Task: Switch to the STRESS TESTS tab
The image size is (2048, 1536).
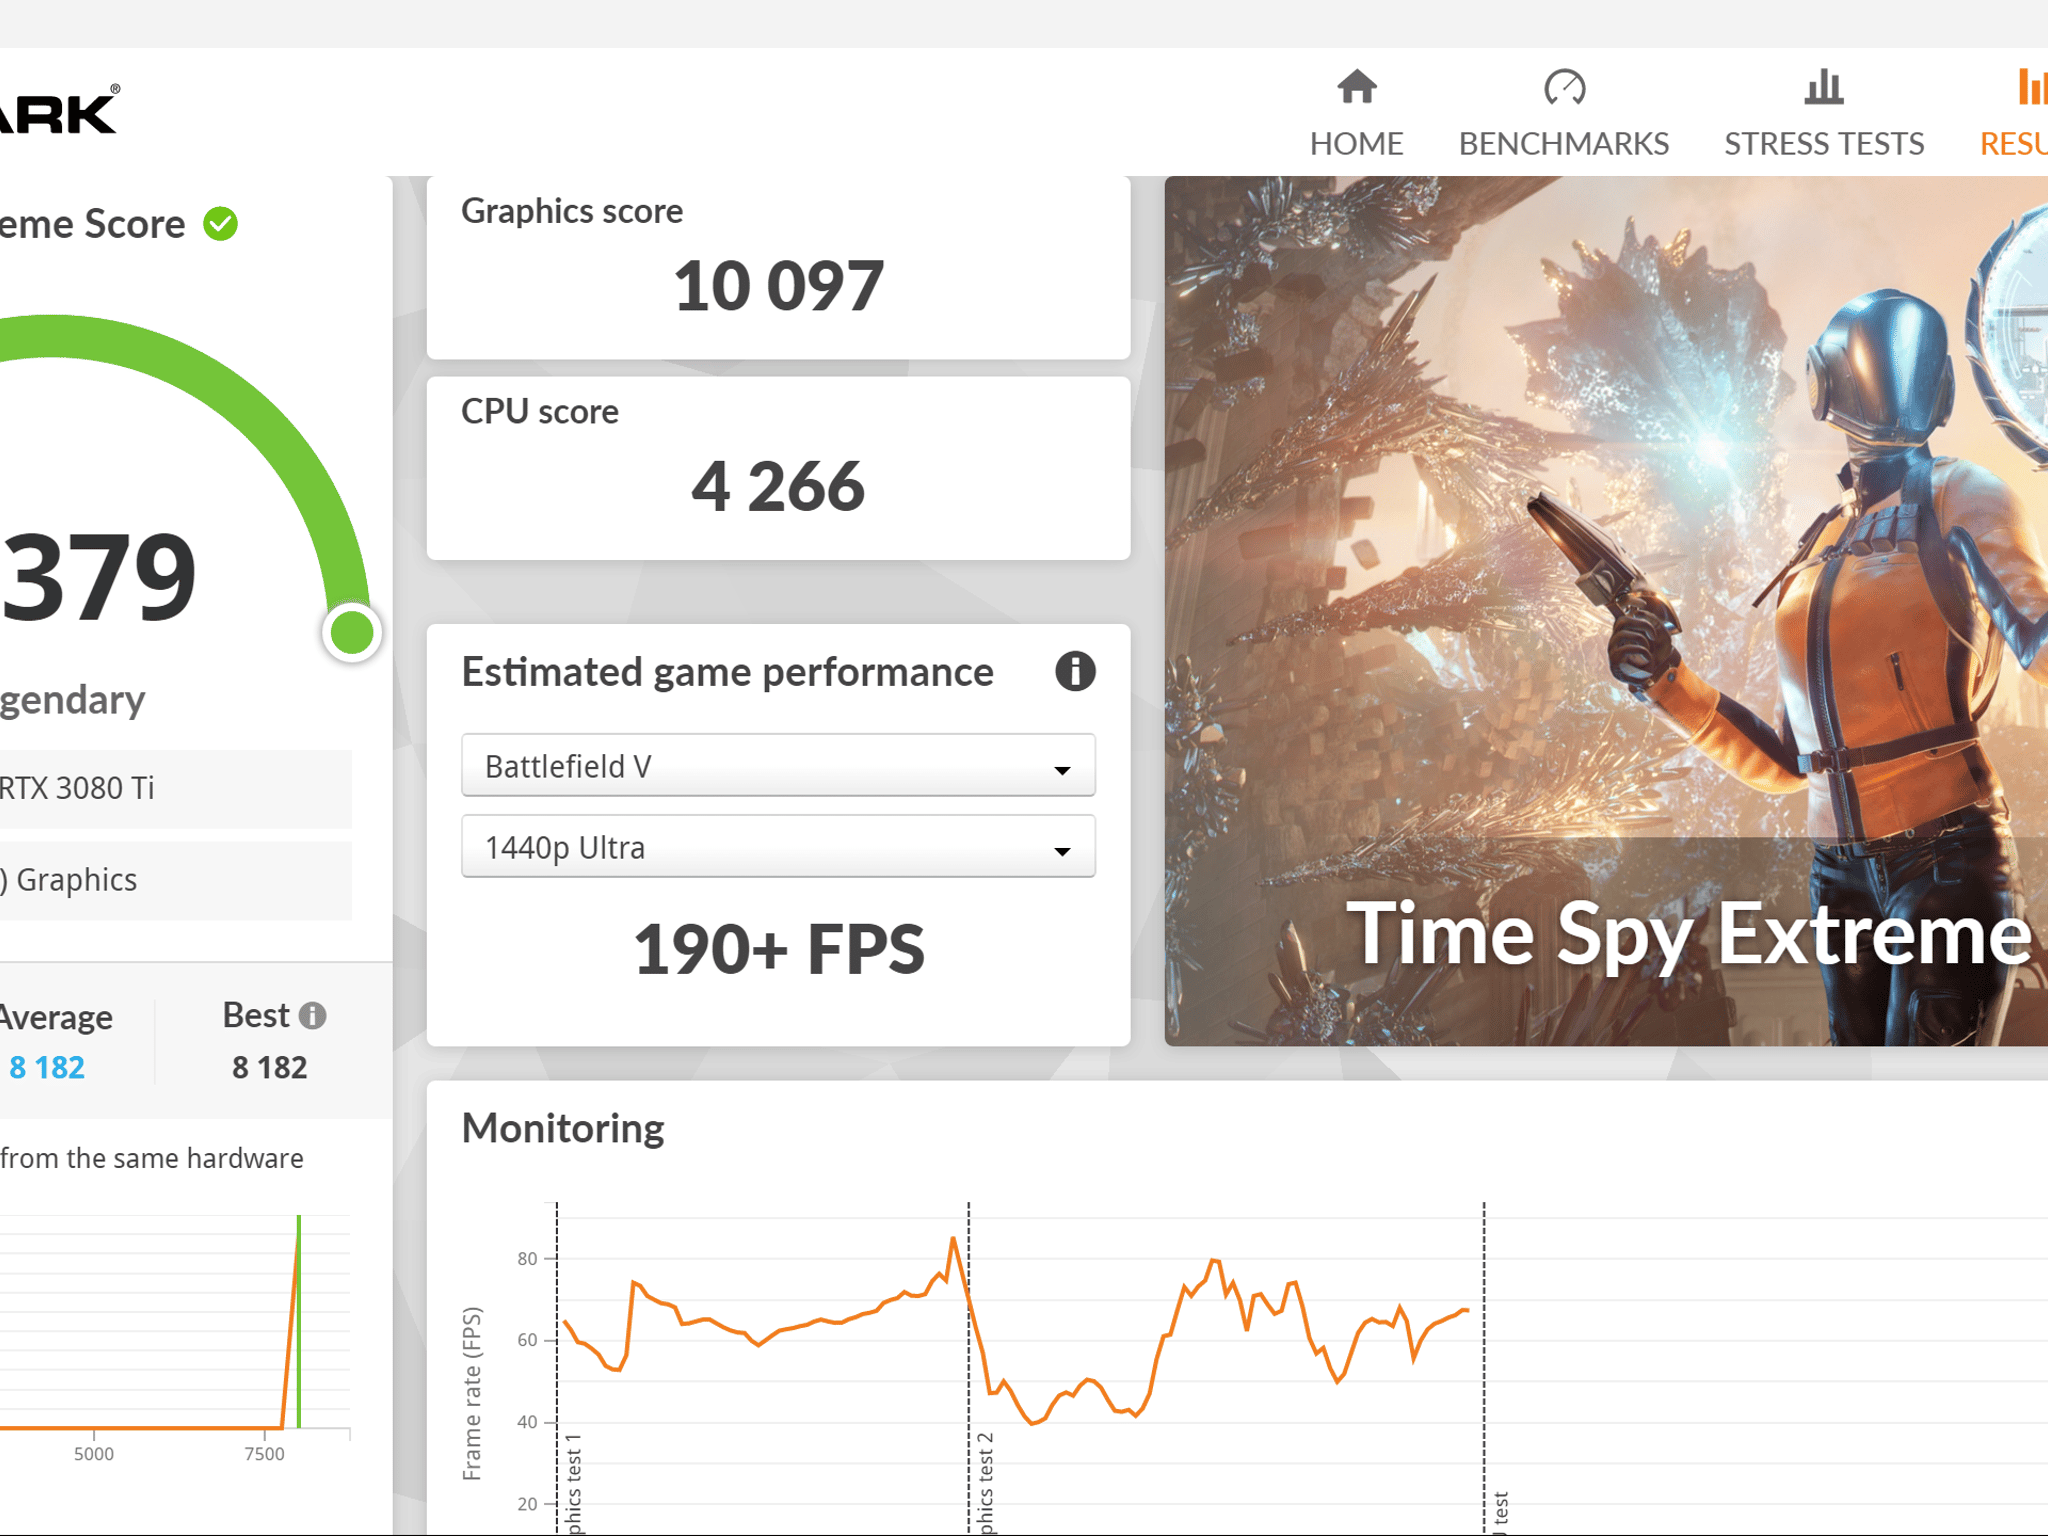Action: (1823, 144)
